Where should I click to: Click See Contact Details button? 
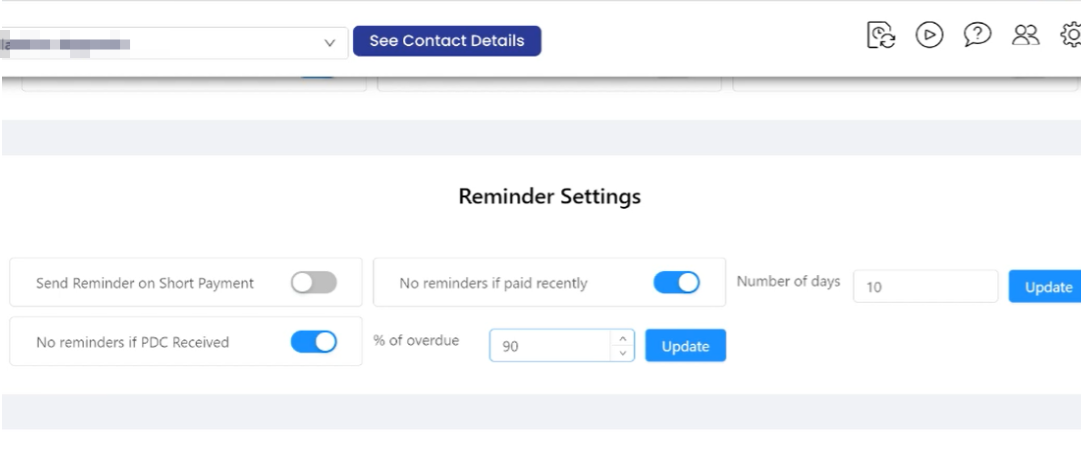coord(447,41)
